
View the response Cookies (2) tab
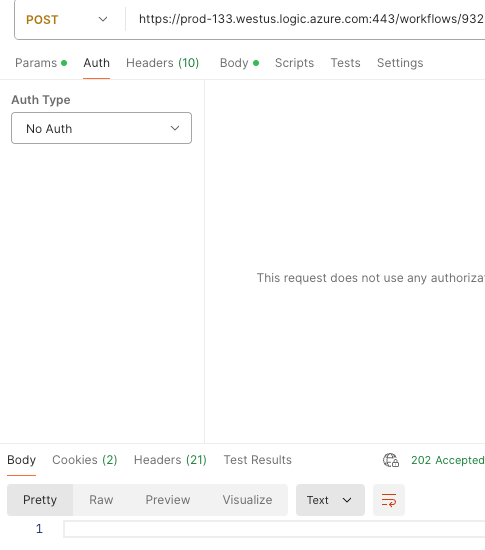click(85, 460)
